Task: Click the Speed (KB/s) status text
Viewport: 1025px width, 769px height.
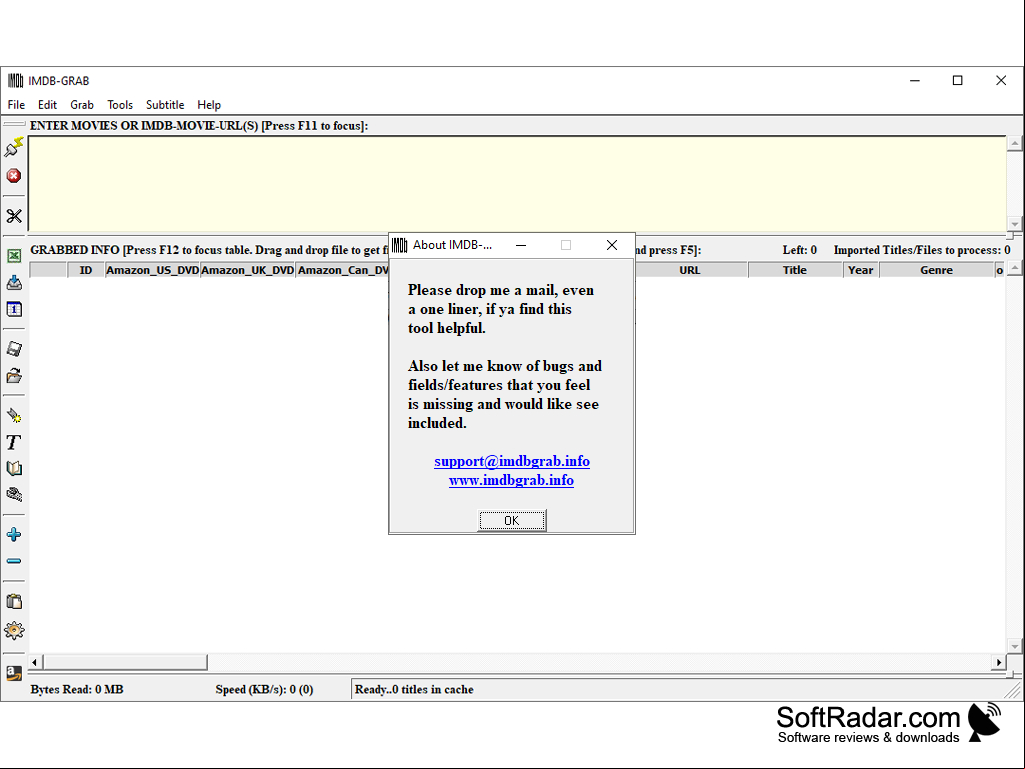Action: pyautogui.click(x=264, y=689)
